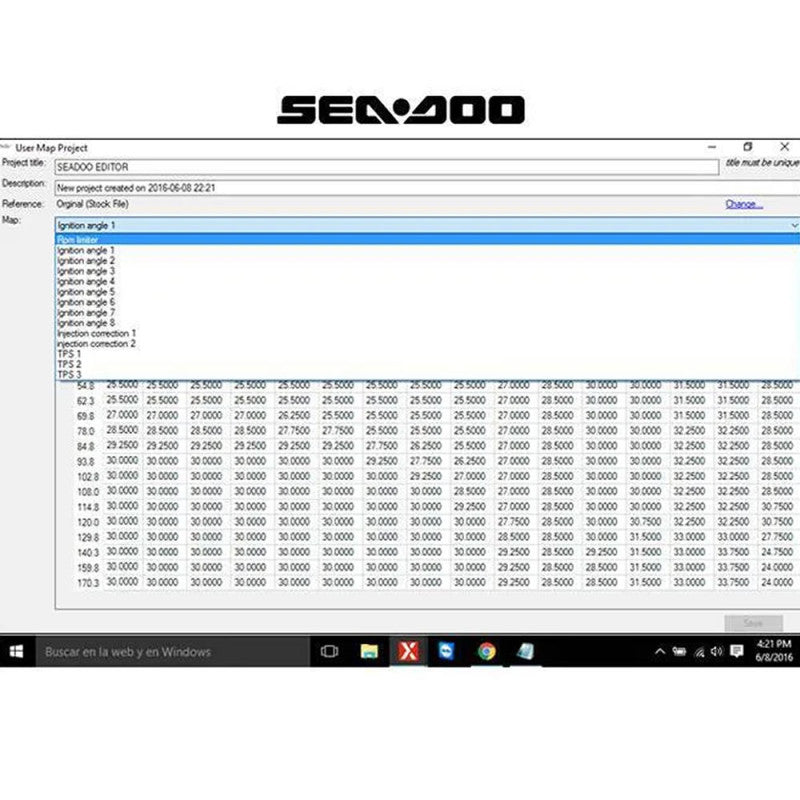Select Rpm limiter from the map list
Viewport: 800px width, 800px height.
click(x=427, y=239)
